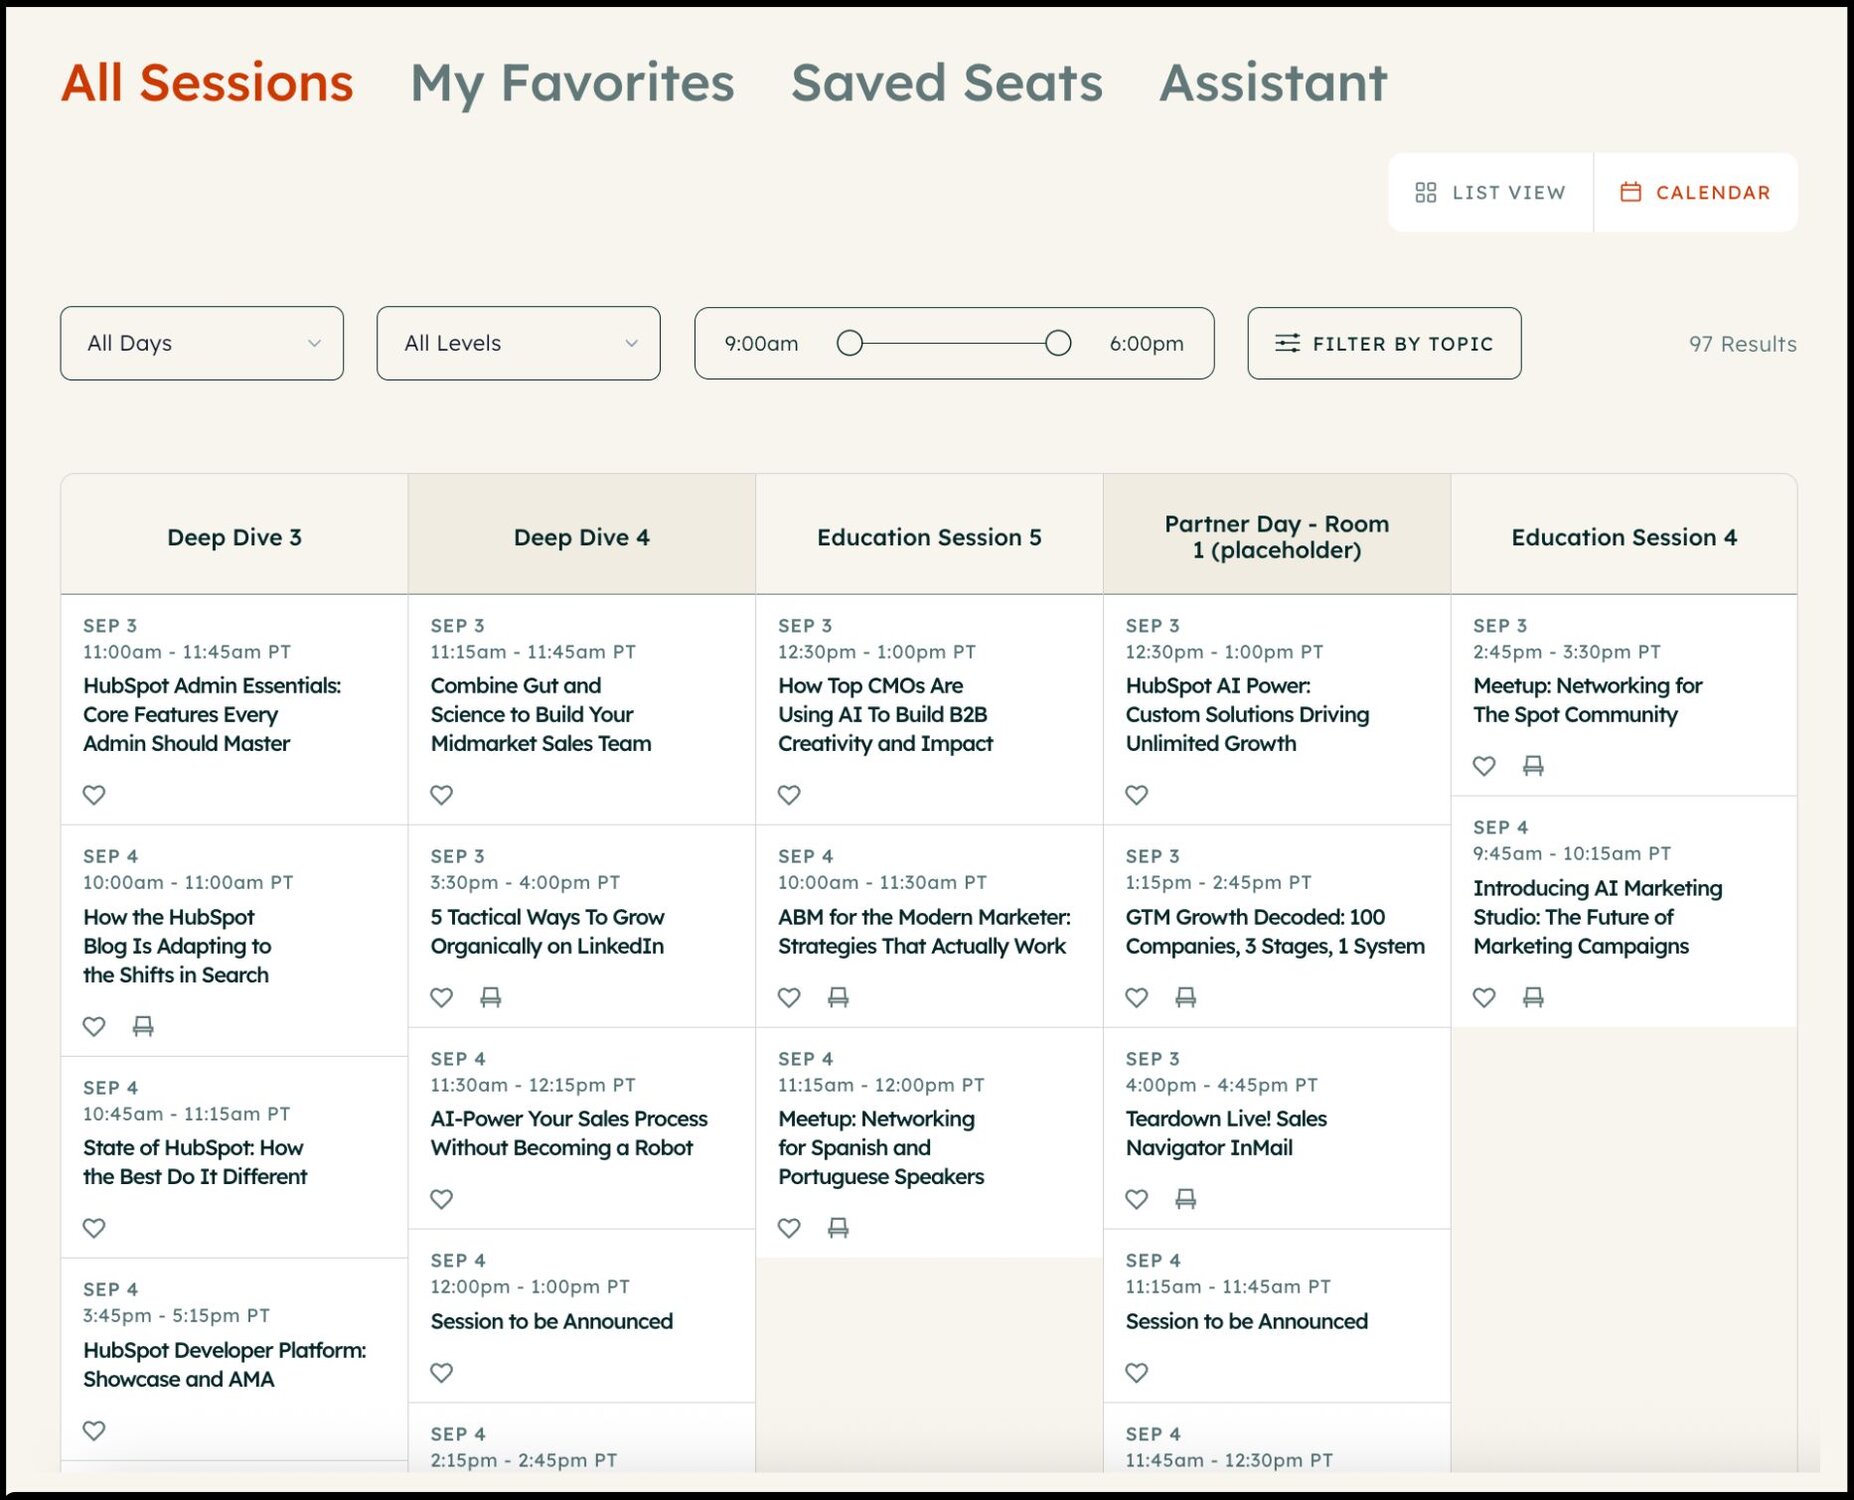Favorite How the HubSpot Blog Is Adapting session
Viewport: 1854px width, 1500px height.
pos(94,1026)
